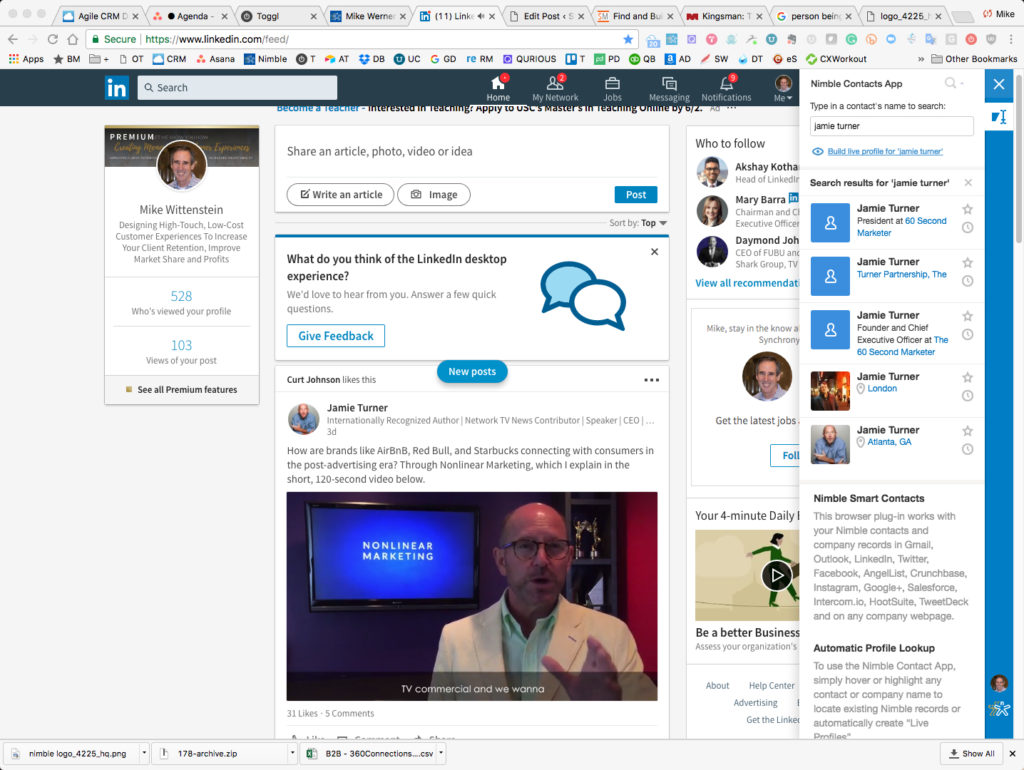The image size is (1024, 770).
Task: Reload the page with the refresh icon
Action: (x=53, y=39)
